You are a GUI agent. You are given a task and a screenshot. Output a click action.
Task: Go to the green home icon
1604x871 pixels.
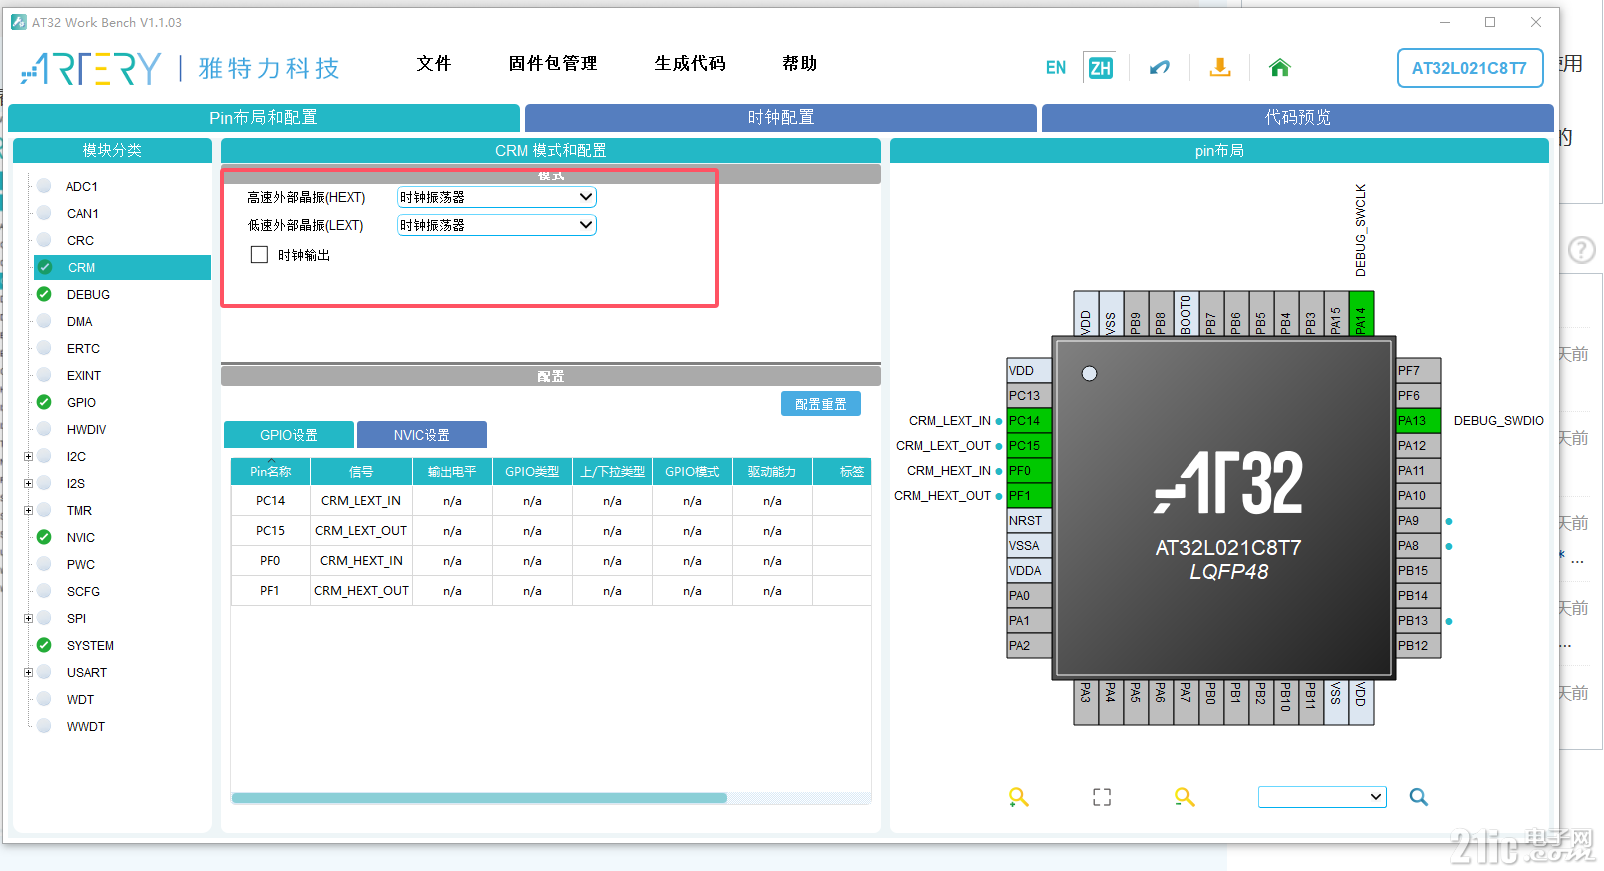coord(1280,68)
